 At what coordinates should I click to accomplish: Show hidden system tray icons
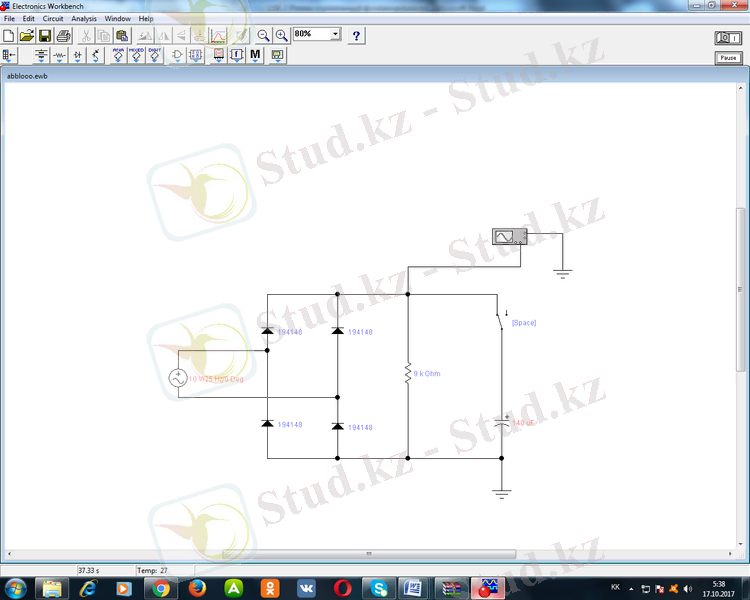click(x=631, y=589)
